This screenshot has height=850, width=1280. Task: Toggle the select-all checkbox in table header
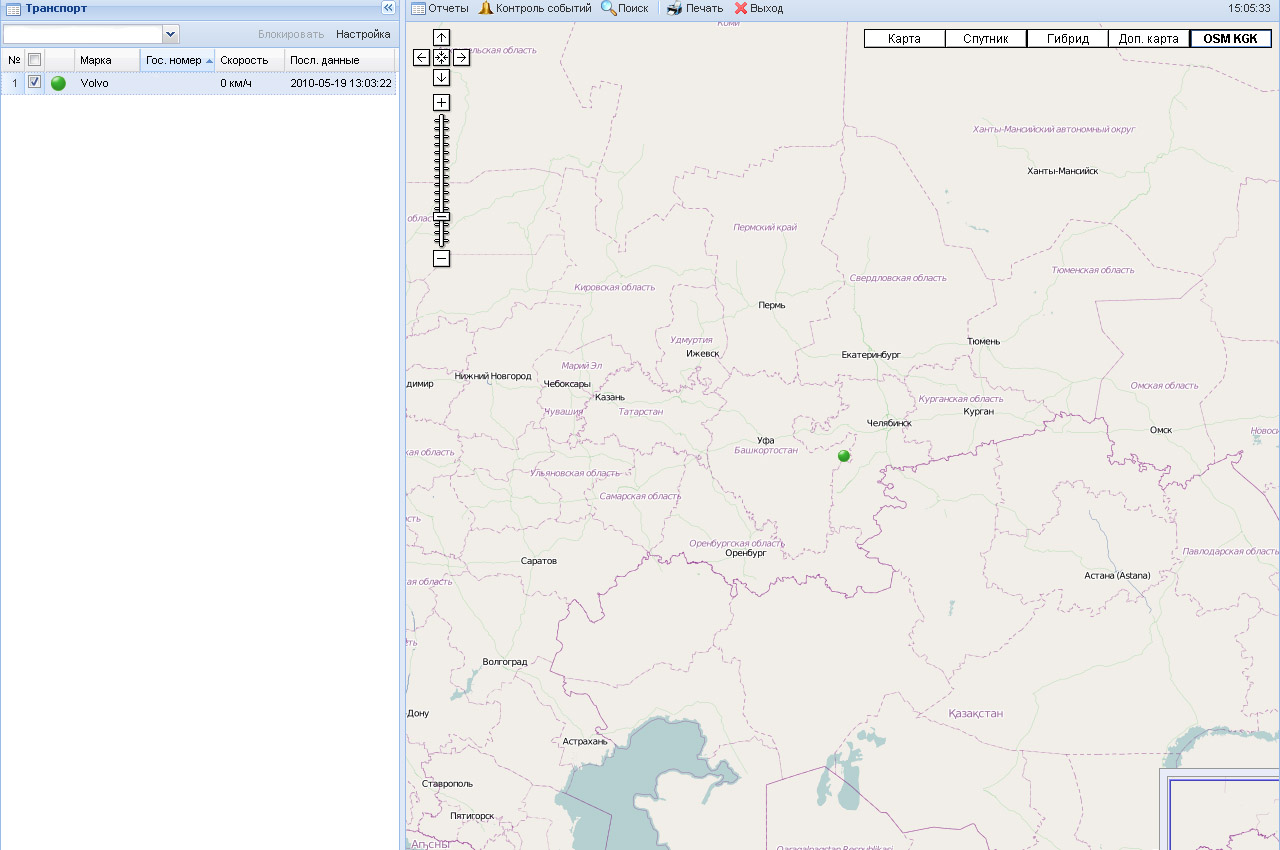(34, 60)
